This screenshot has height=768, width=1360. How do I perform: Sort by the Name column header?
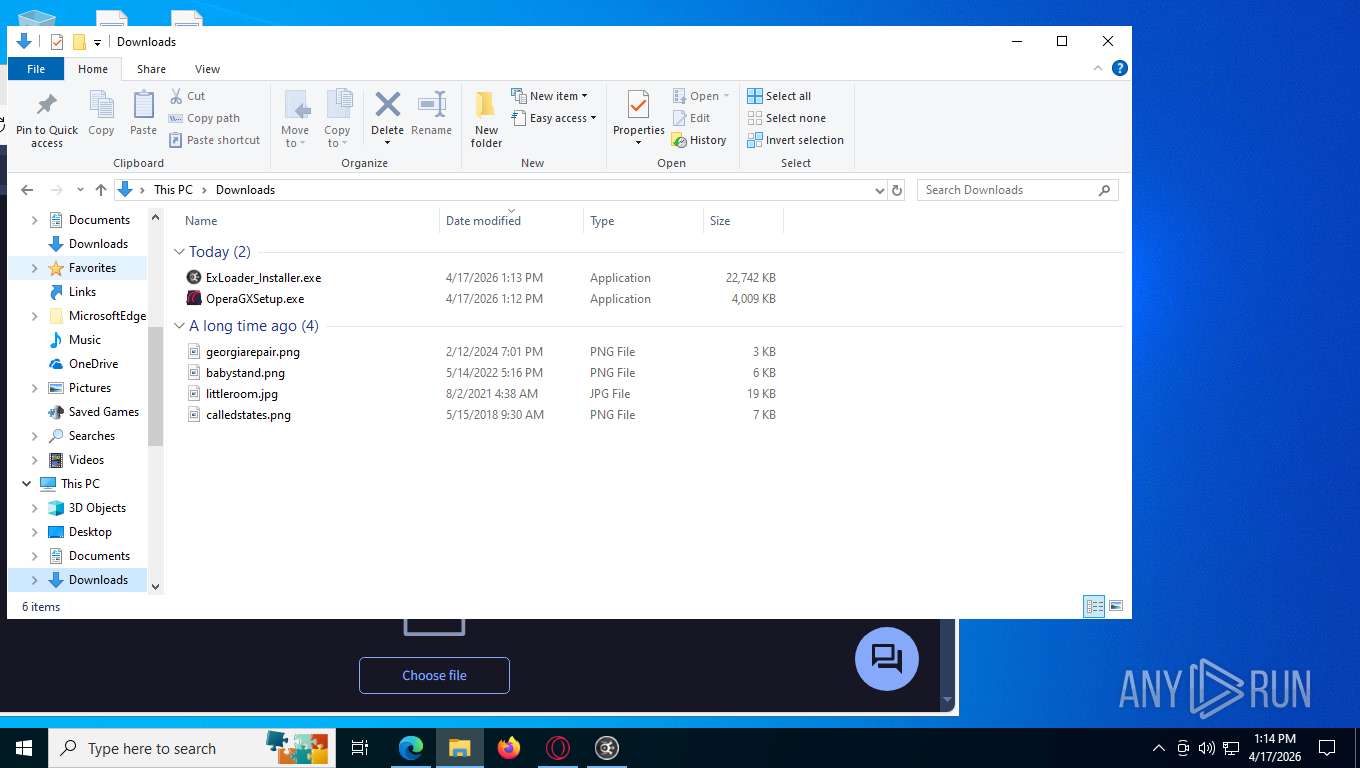tap(308, 221)
